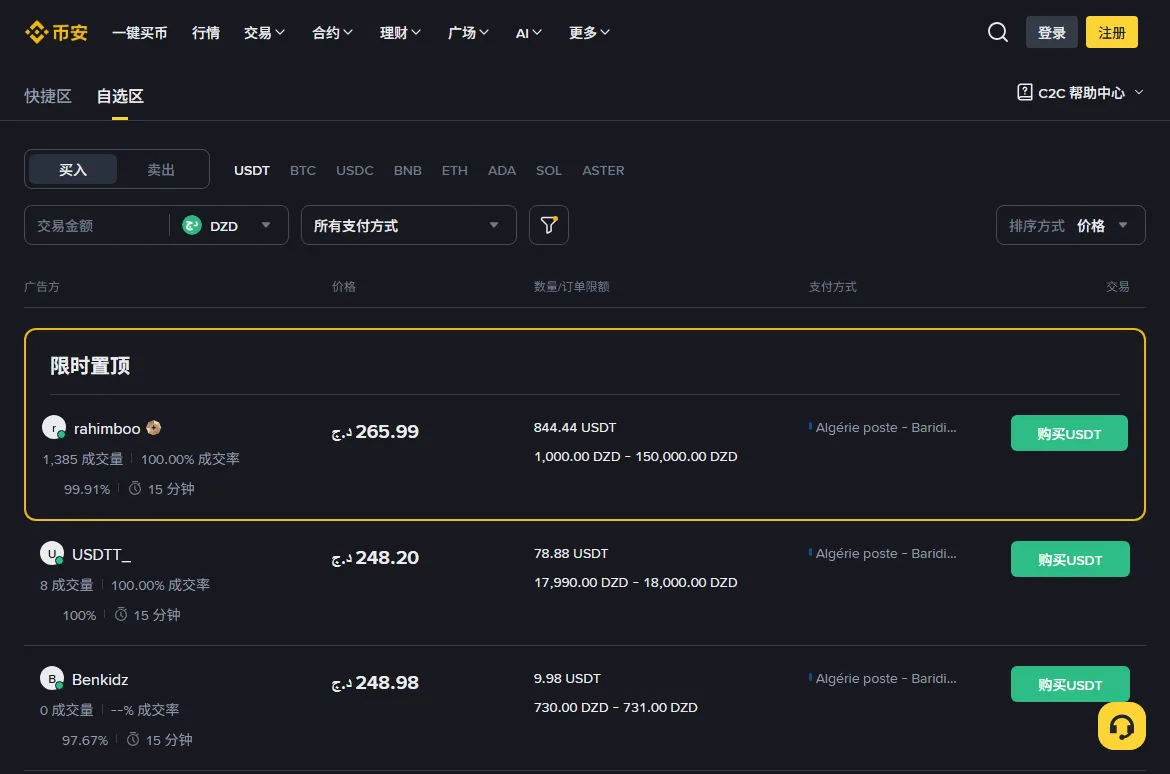
Task: Switch to the 卖出 (sell) toggle
Action: [160, 169]
